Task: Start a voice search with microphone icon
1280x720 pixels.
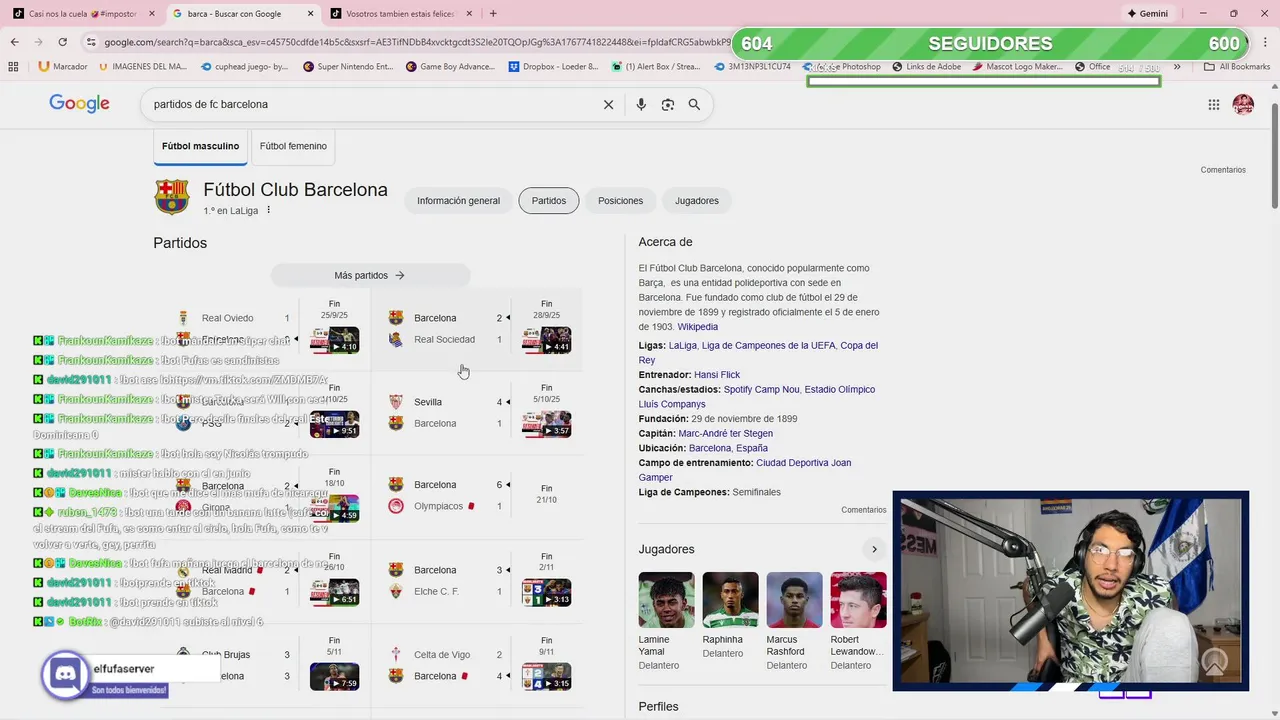Action: (641, 104)
